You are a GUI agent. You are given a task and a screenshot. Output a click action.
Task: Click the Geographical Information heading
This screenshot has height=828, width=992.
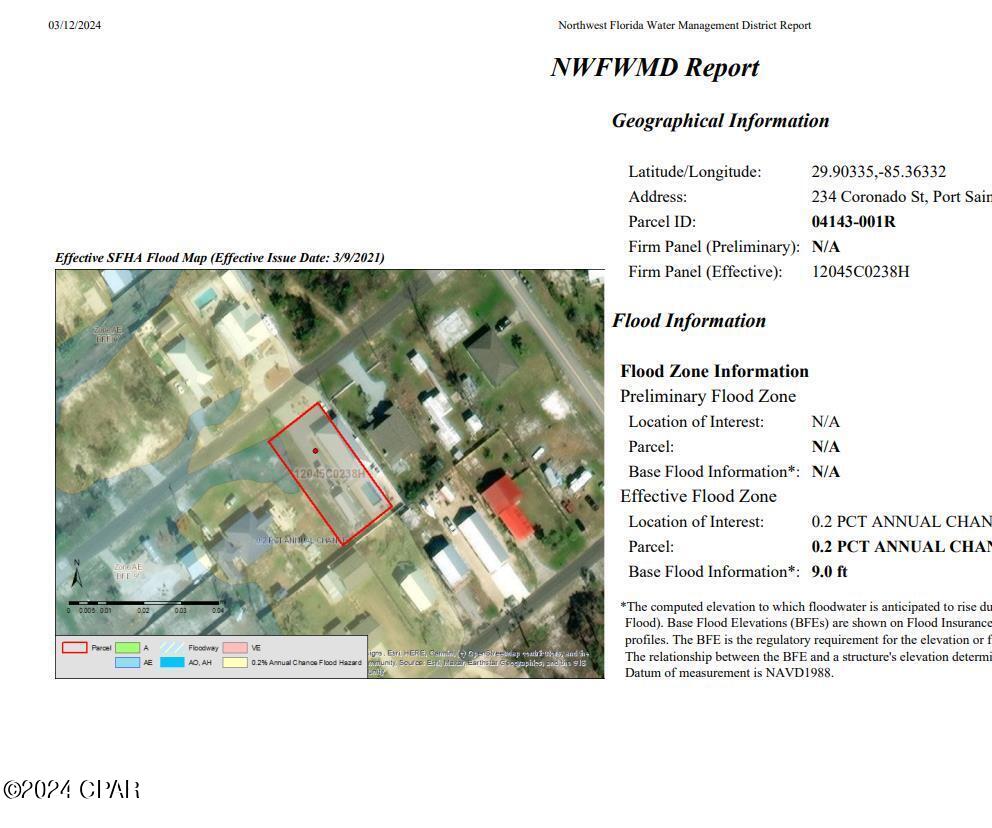click(x=720, y=121)
